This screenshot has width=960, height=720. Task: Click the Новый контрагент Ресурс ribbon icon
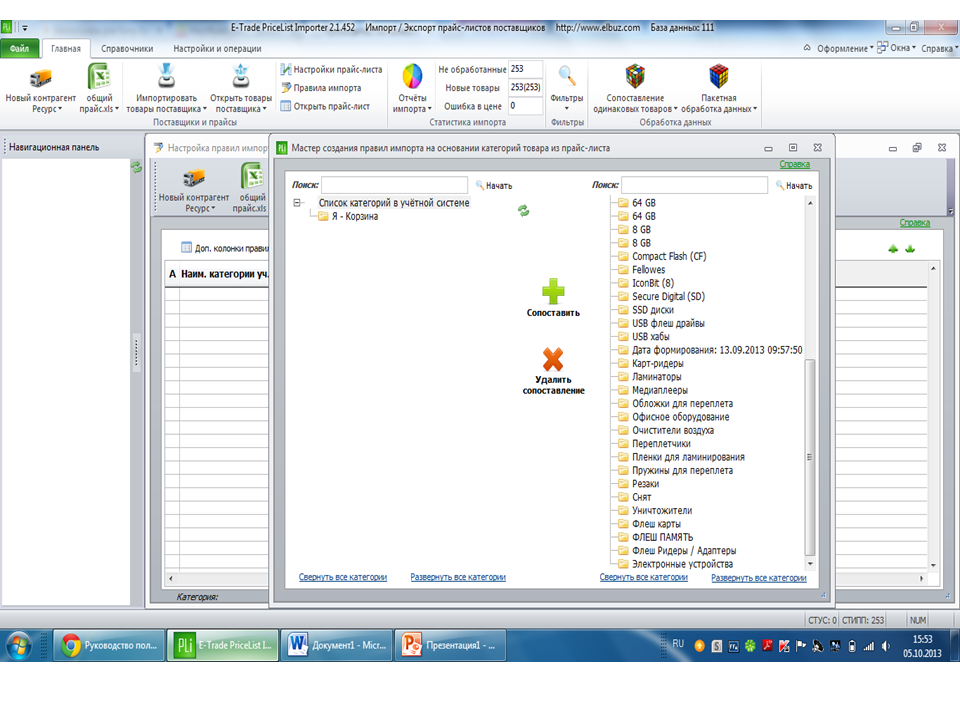(x=40, y=78)
